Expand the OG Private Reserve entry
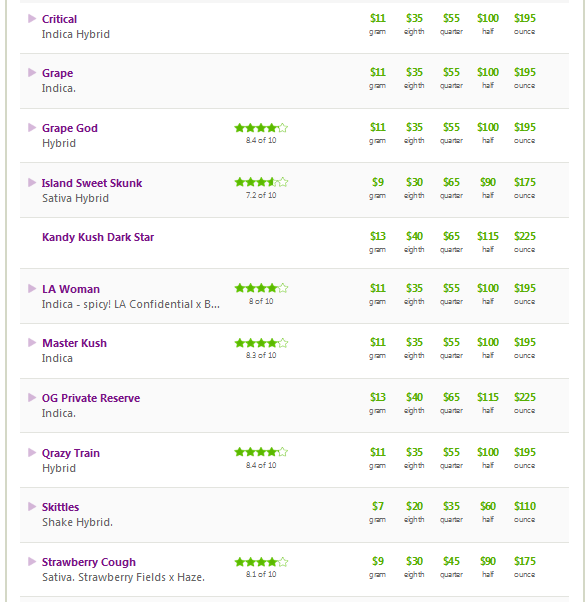The height and width of the screenshot is (602, 588). pyautogui.click(x=32, y=397)
